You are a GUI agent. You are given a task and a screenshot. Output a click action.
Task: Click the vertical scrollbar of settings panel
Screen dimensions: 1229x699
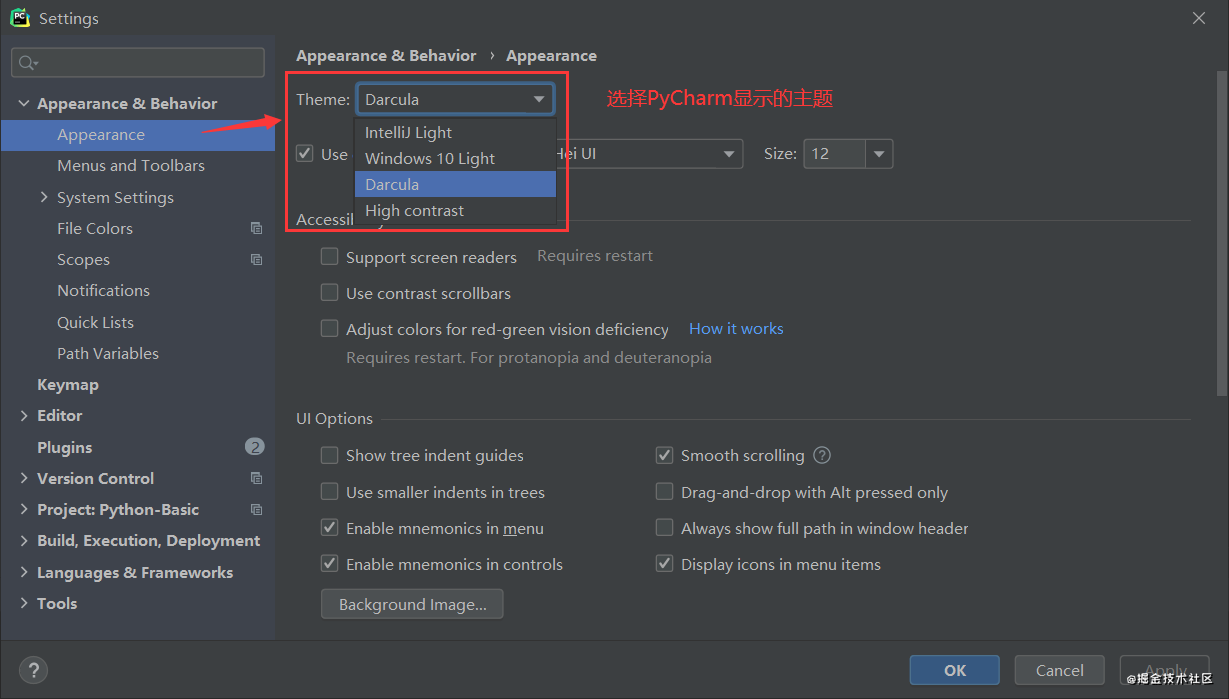1221,230
